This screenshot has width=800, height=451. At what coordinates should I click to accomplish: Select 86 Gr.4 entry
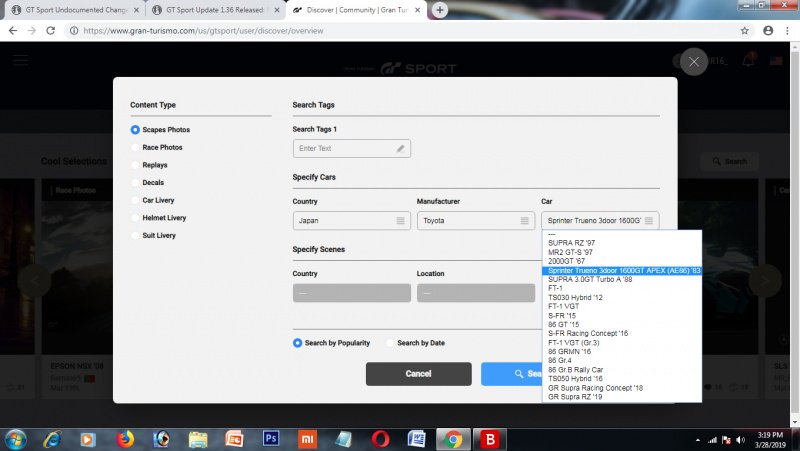pyautogui.click(x=622, y=360)
